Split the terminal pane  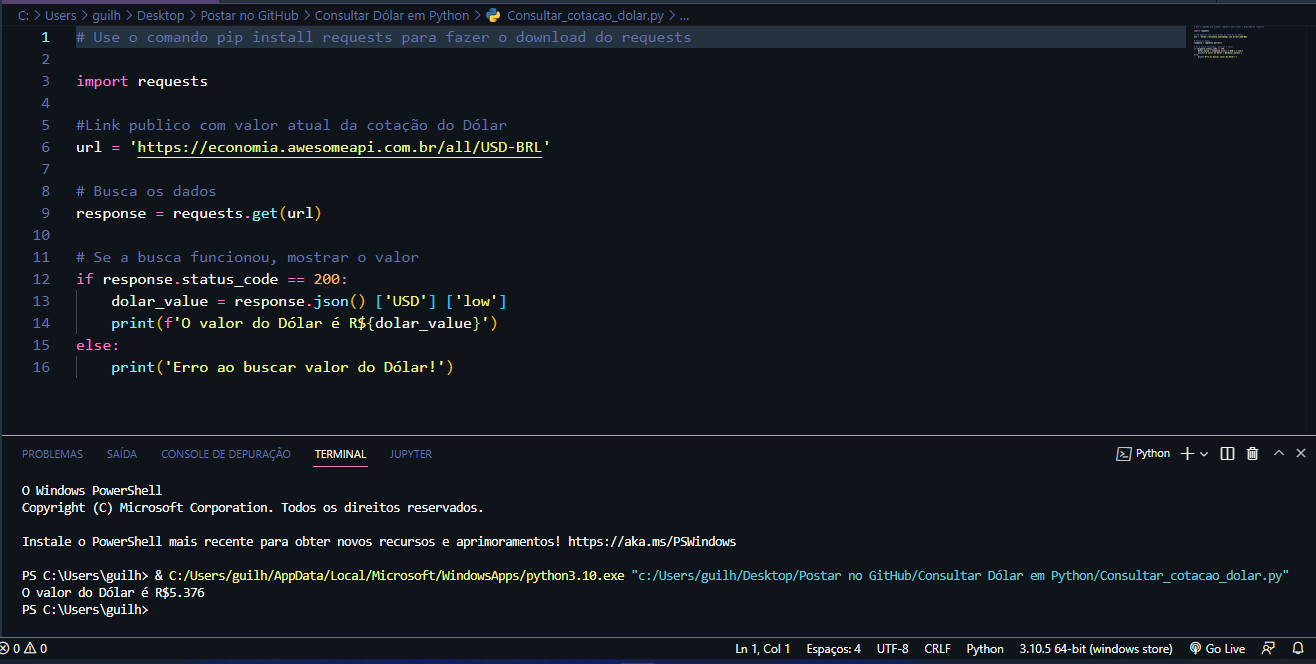click(x=1228, y=454)
